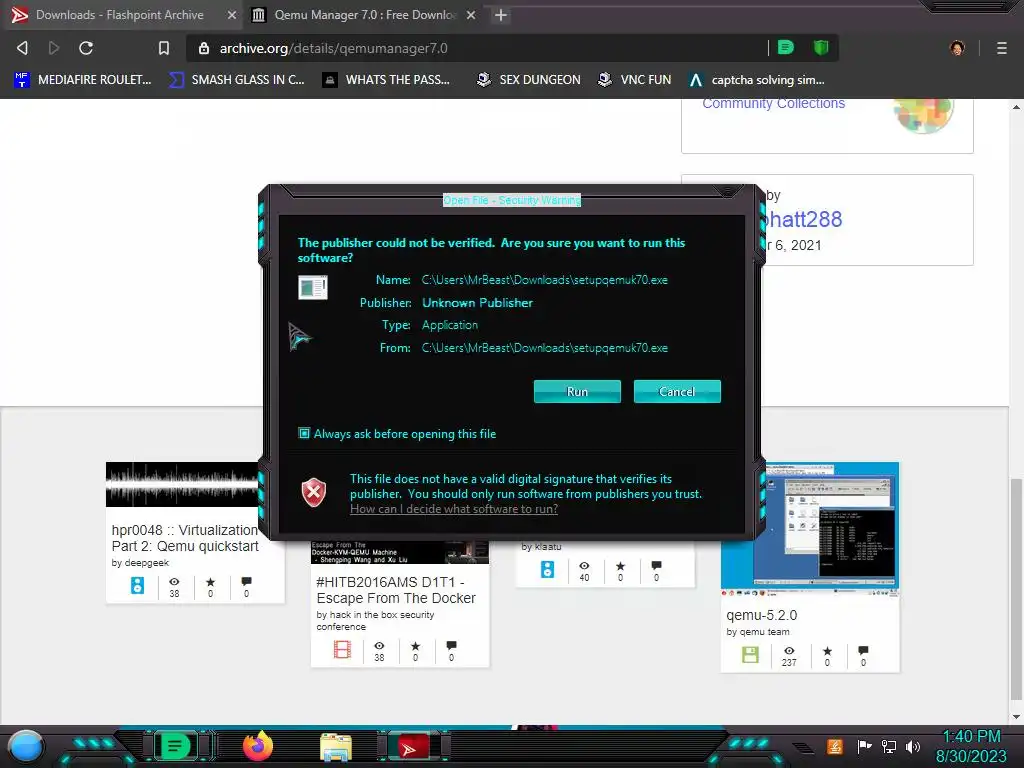This screenshot has height=768, width=1024.
Task: Click the Windows Start orb
Action: (x=25, y=746)
